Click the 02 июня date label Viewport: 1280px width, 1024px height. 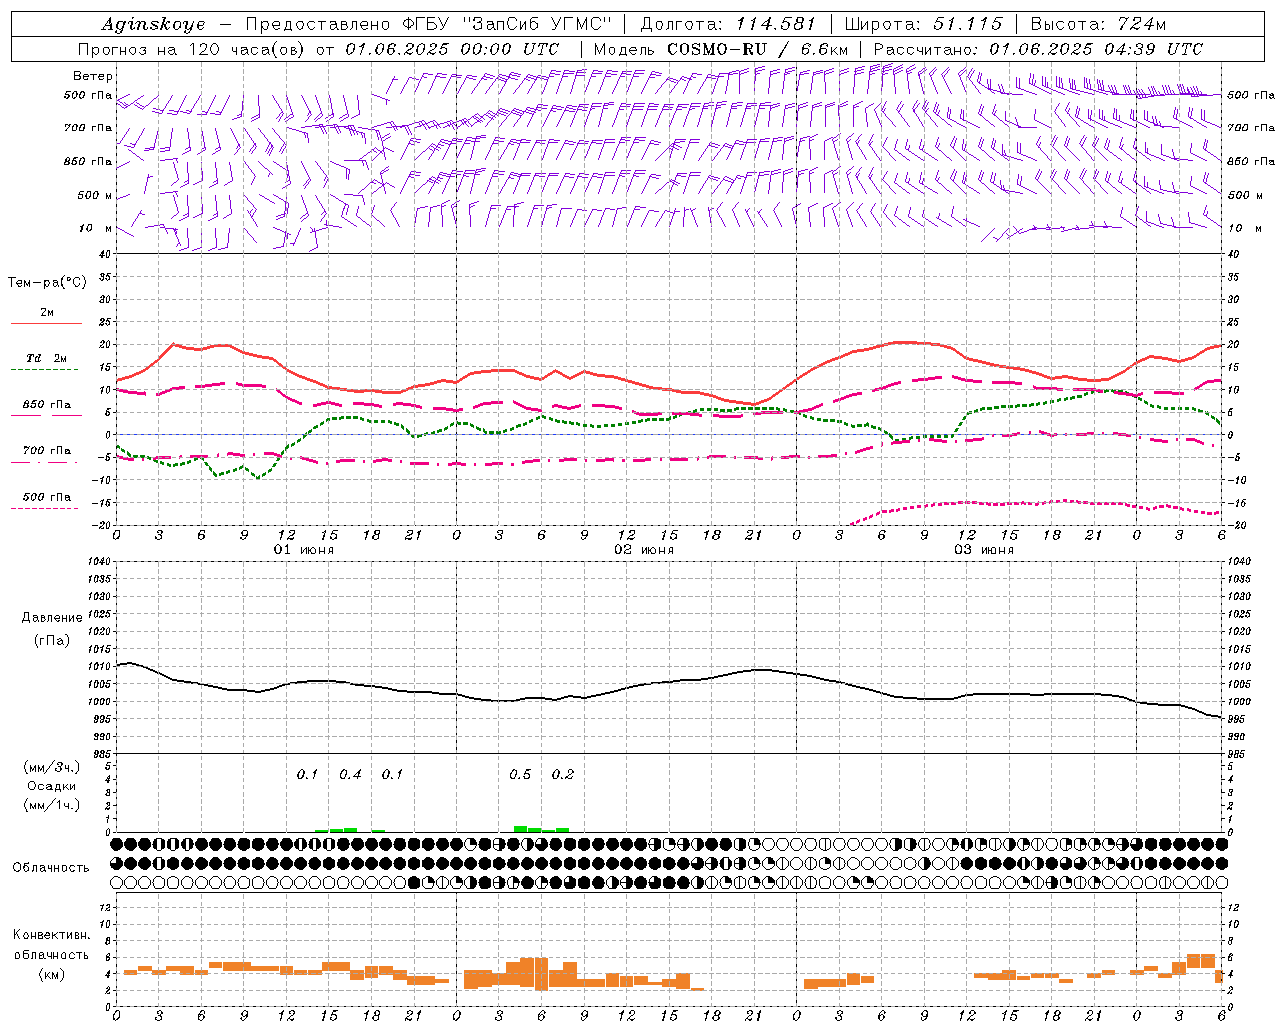click(x=644, y=550)
